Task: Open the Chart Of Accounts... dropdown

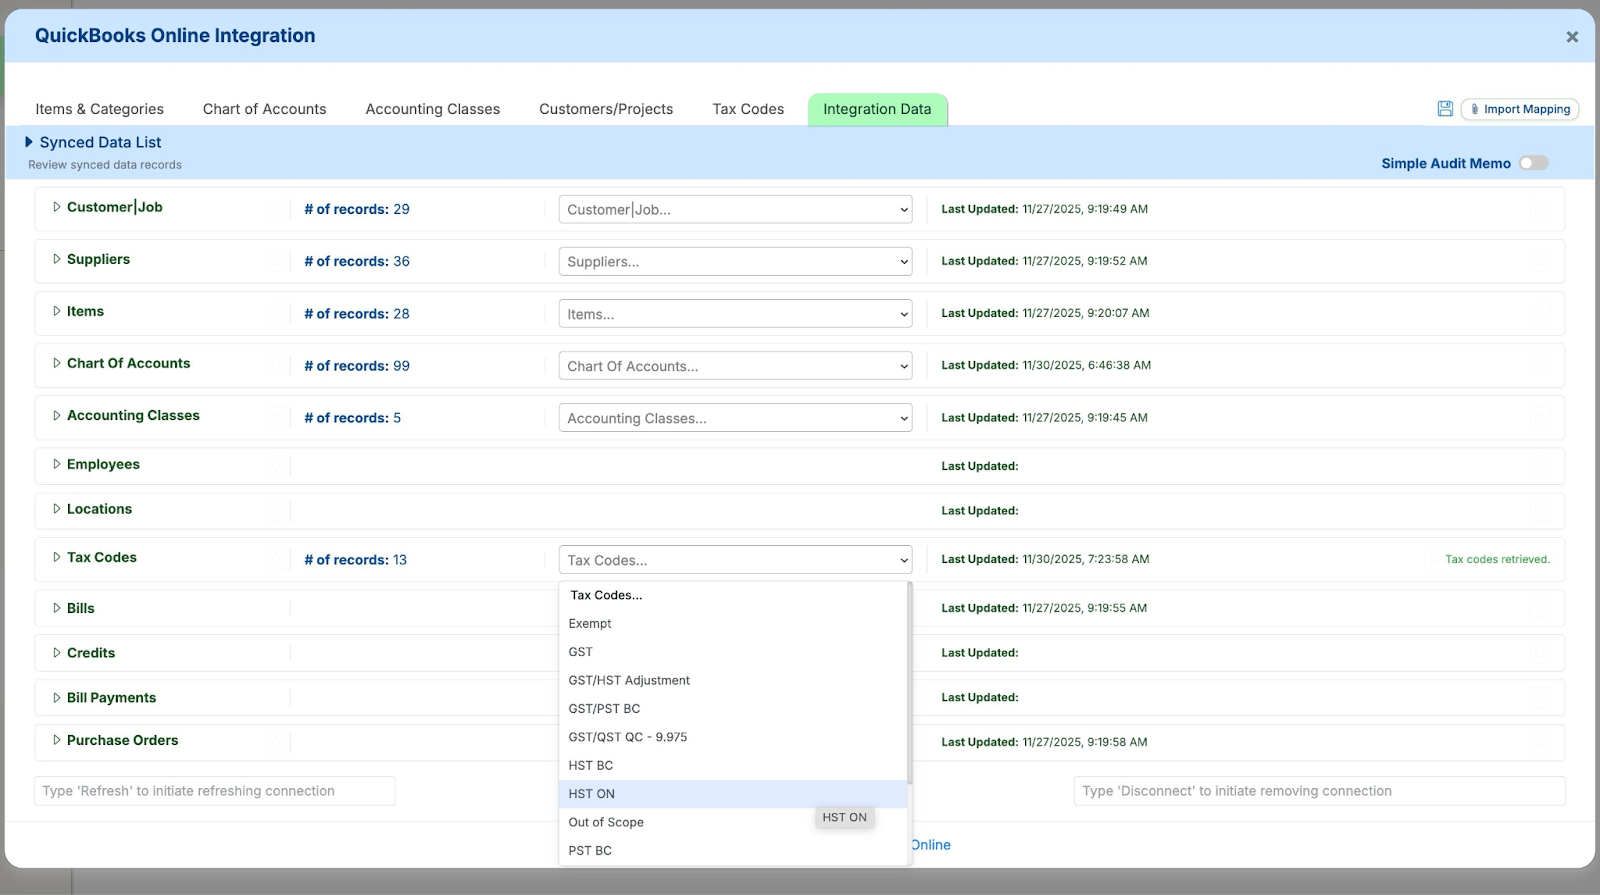Action: tap(735, 365)
